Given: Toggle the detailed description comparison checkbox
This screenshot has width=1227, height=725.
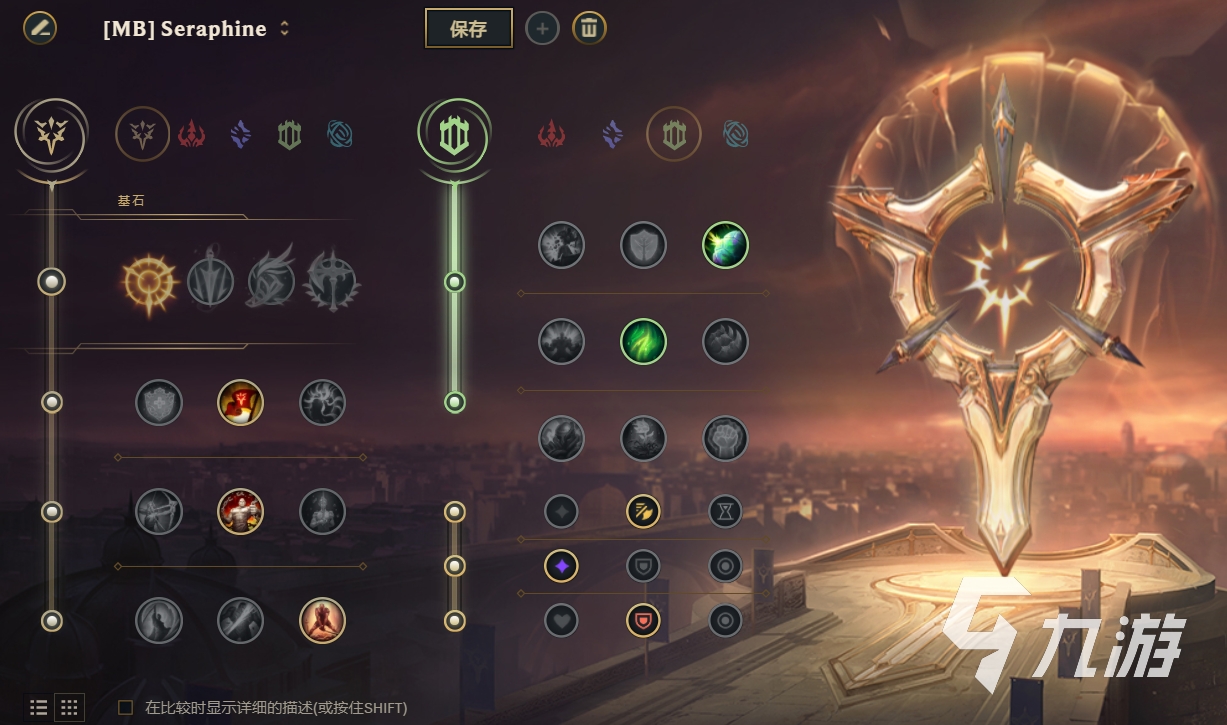Looking at the screenshot, I should (x=126, y=708).
